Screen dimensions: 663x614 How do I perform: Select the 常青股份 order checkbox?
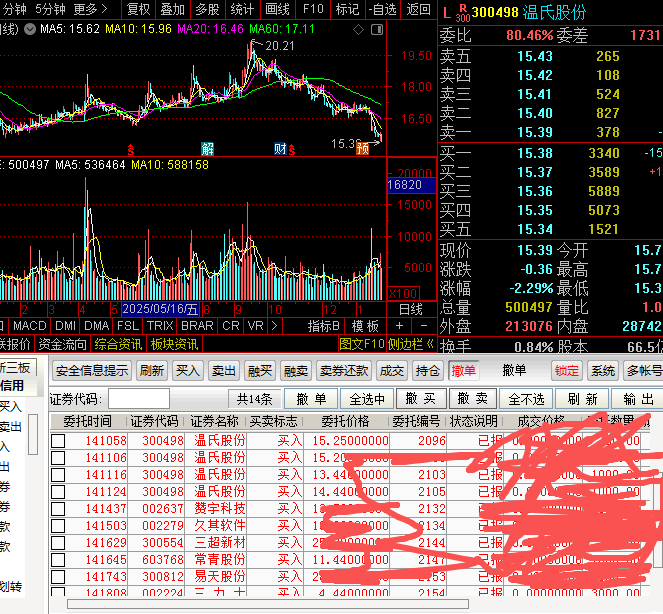[x=58, y=560]
